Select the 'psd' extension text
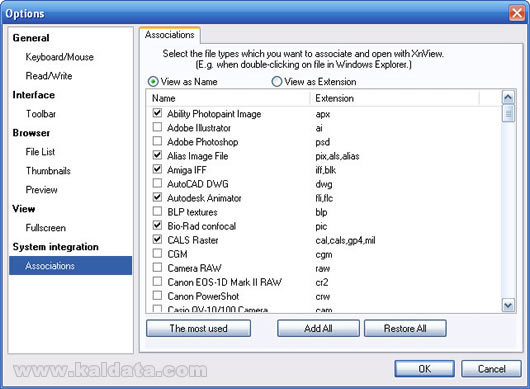Screen dimensions: 530x389 [322, 142]
